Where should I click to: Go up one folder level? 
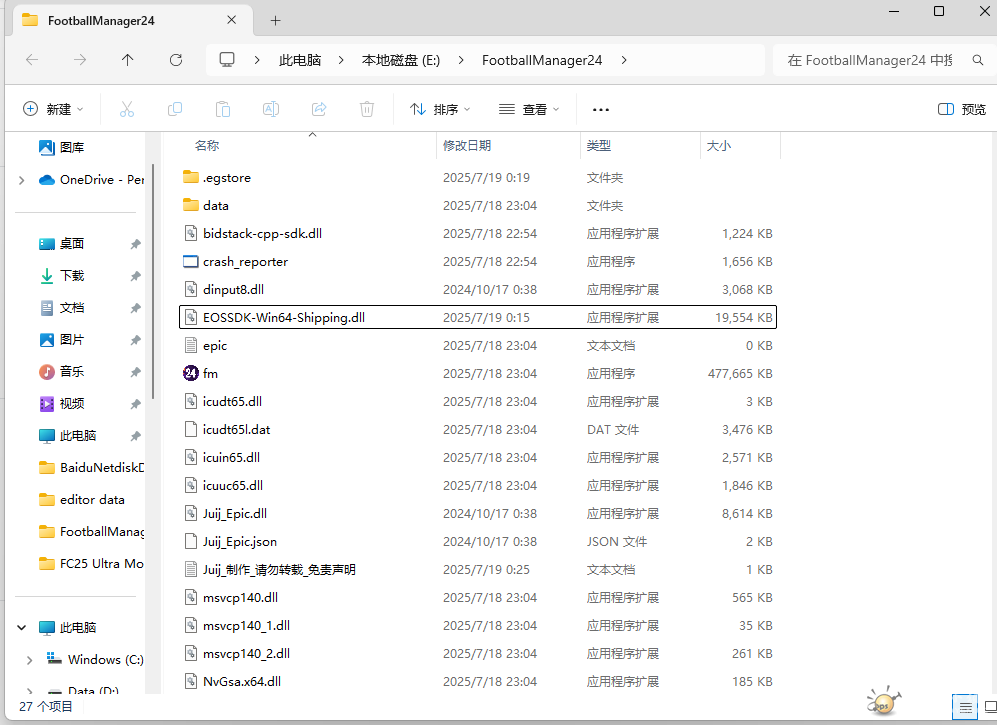click(x=127, y=60)
